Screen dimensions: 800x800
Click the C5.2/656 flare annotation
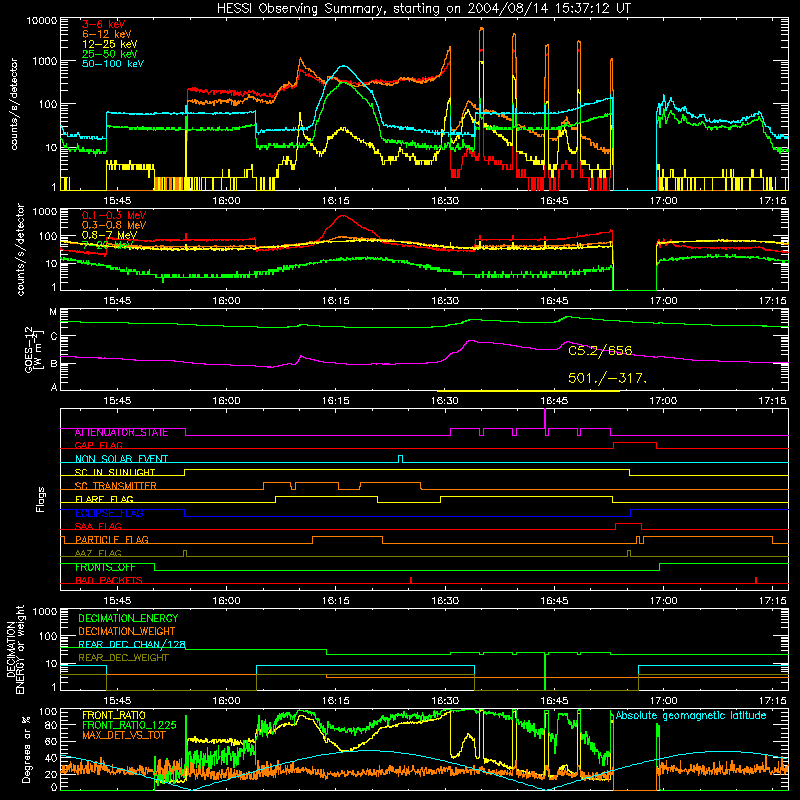(x=600, y=351)
